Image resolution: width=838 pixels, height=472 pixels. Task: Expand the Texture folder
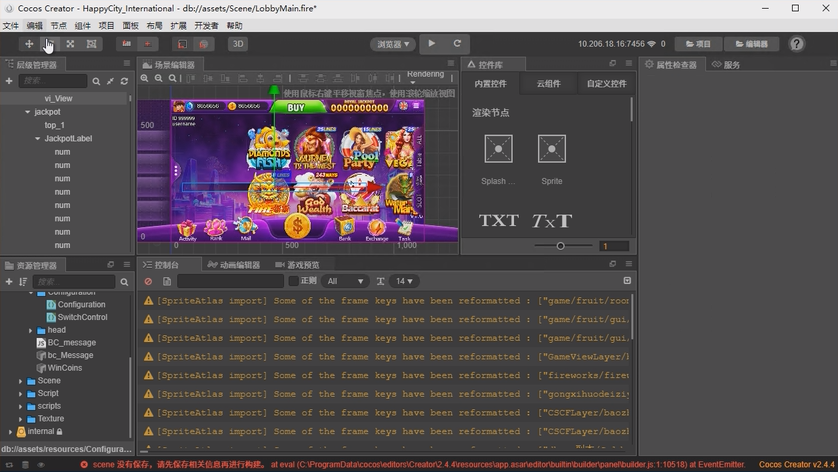click(20, 419)
